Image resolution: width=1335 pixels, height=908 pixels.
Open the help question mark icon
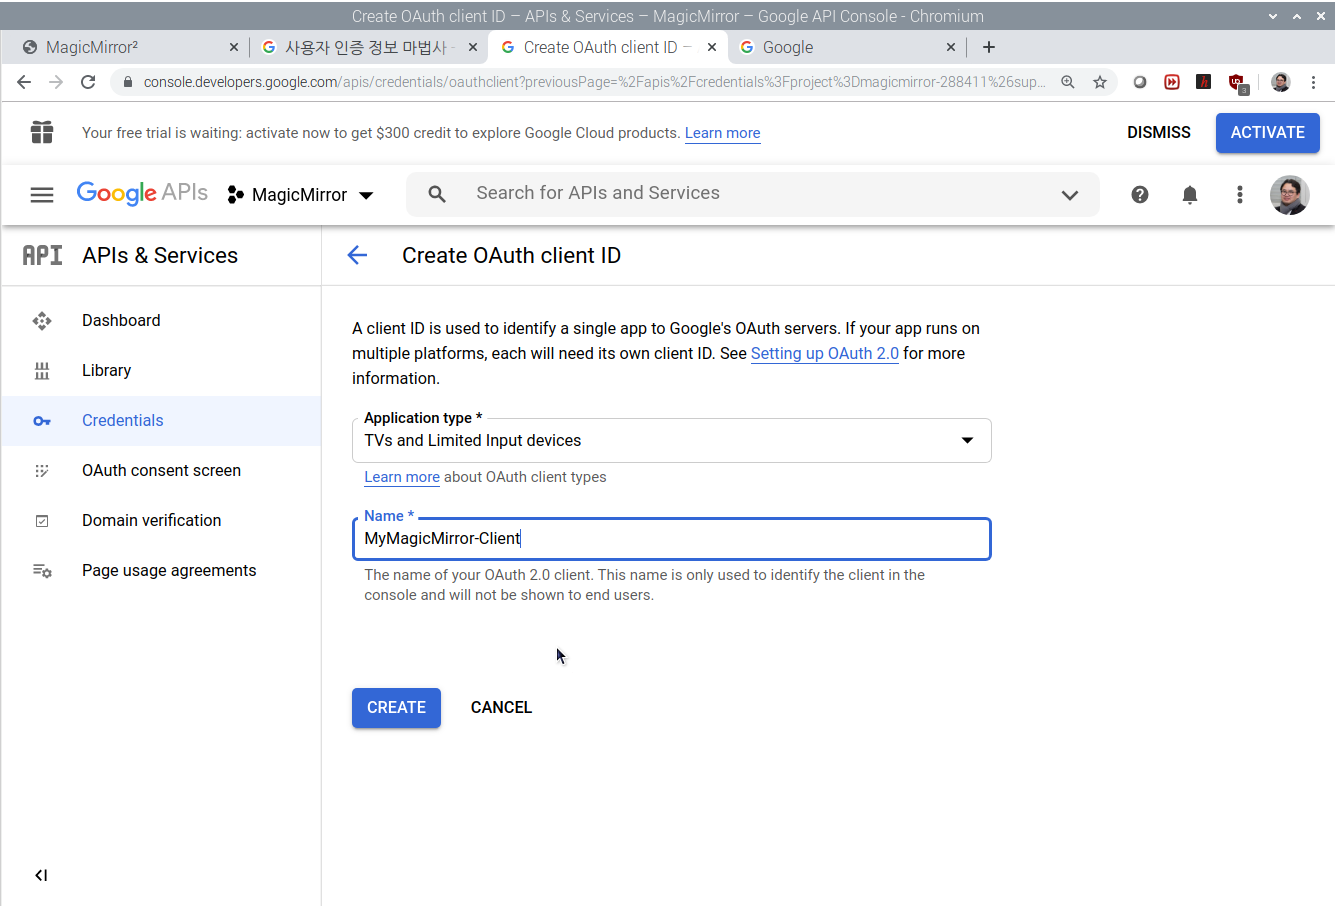[x=1140, y=195]
